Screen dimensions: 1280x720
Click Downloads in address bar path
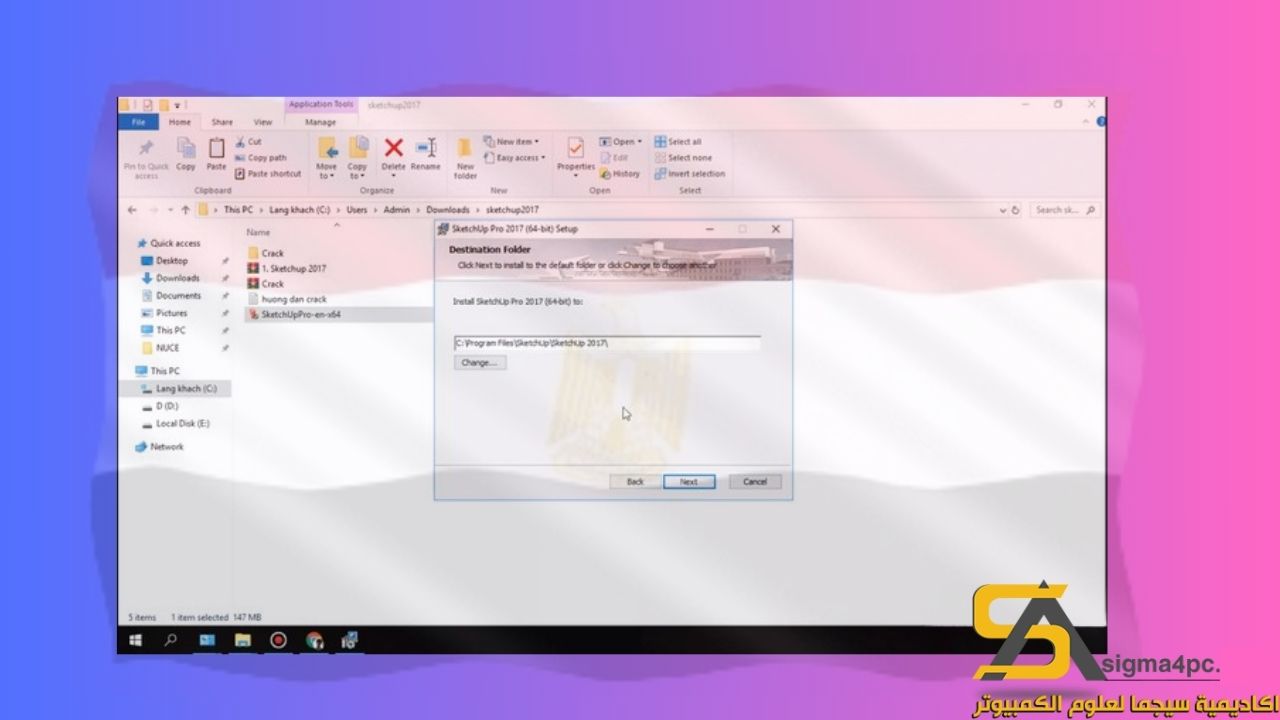tap(447, 210)
